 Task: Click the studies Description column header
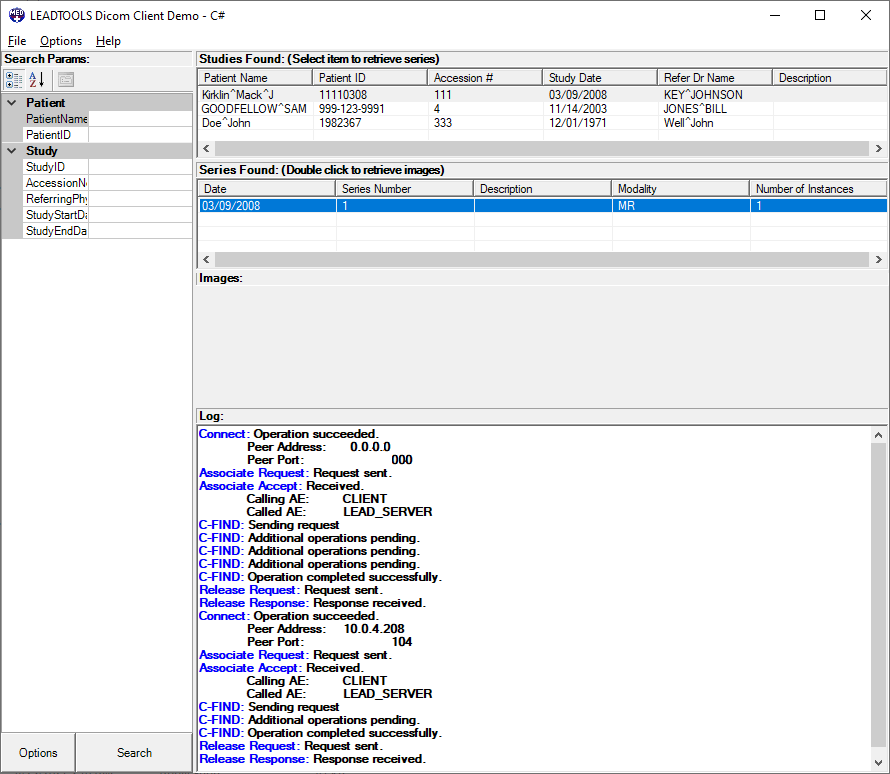pyautogui.click(x=830, y=78)
